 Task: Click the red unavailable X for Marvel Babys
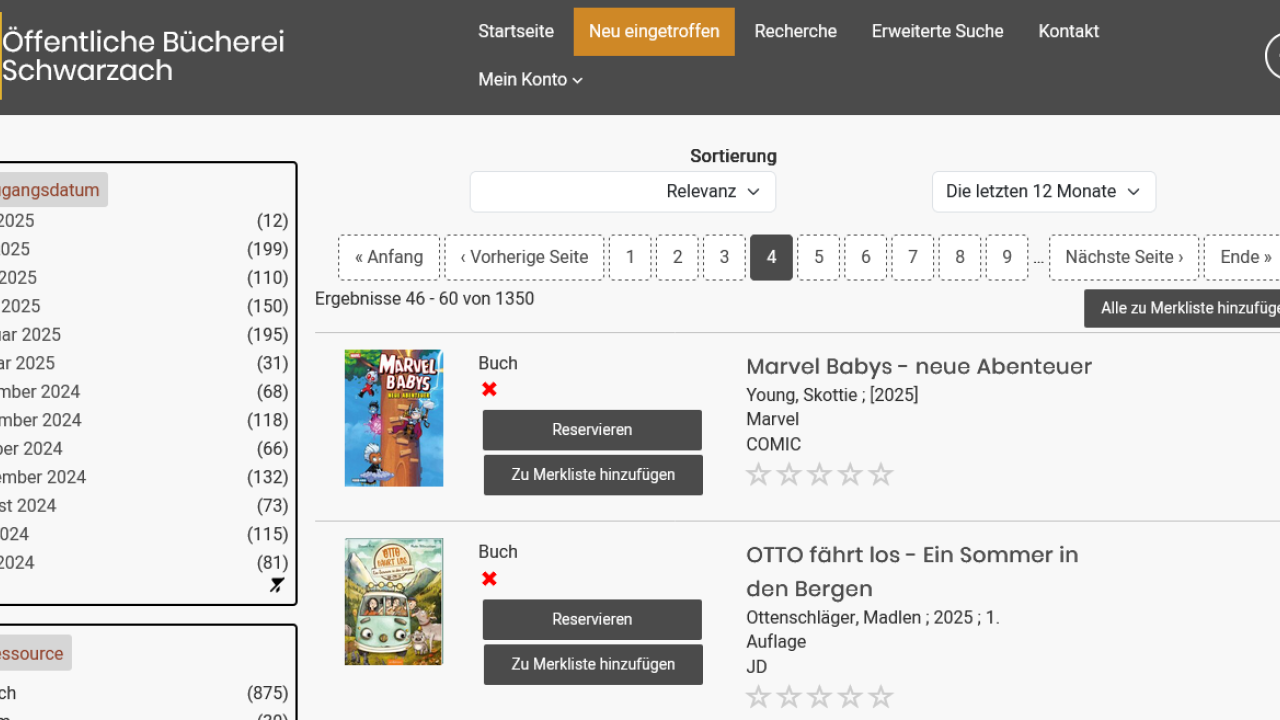coord(489,389)
